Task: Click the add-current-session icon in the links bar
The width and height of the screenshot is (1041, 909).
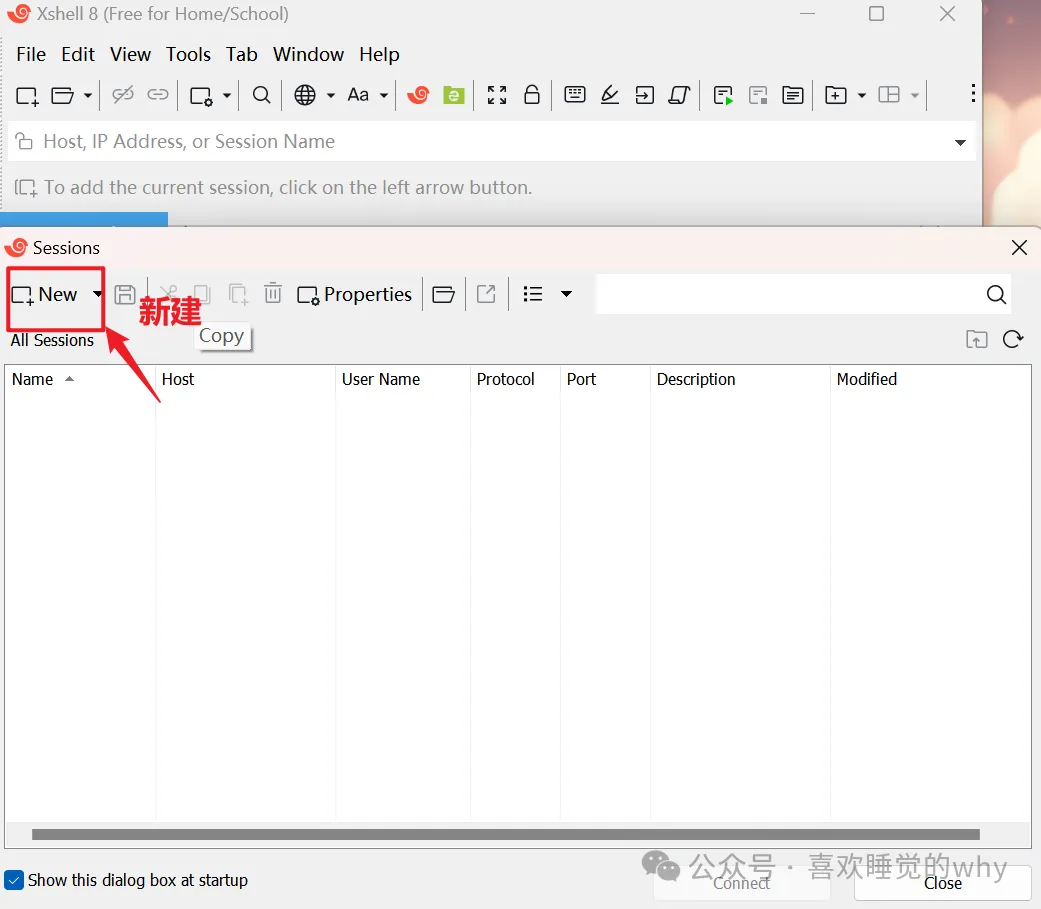Action: click(x=26, y=188)
